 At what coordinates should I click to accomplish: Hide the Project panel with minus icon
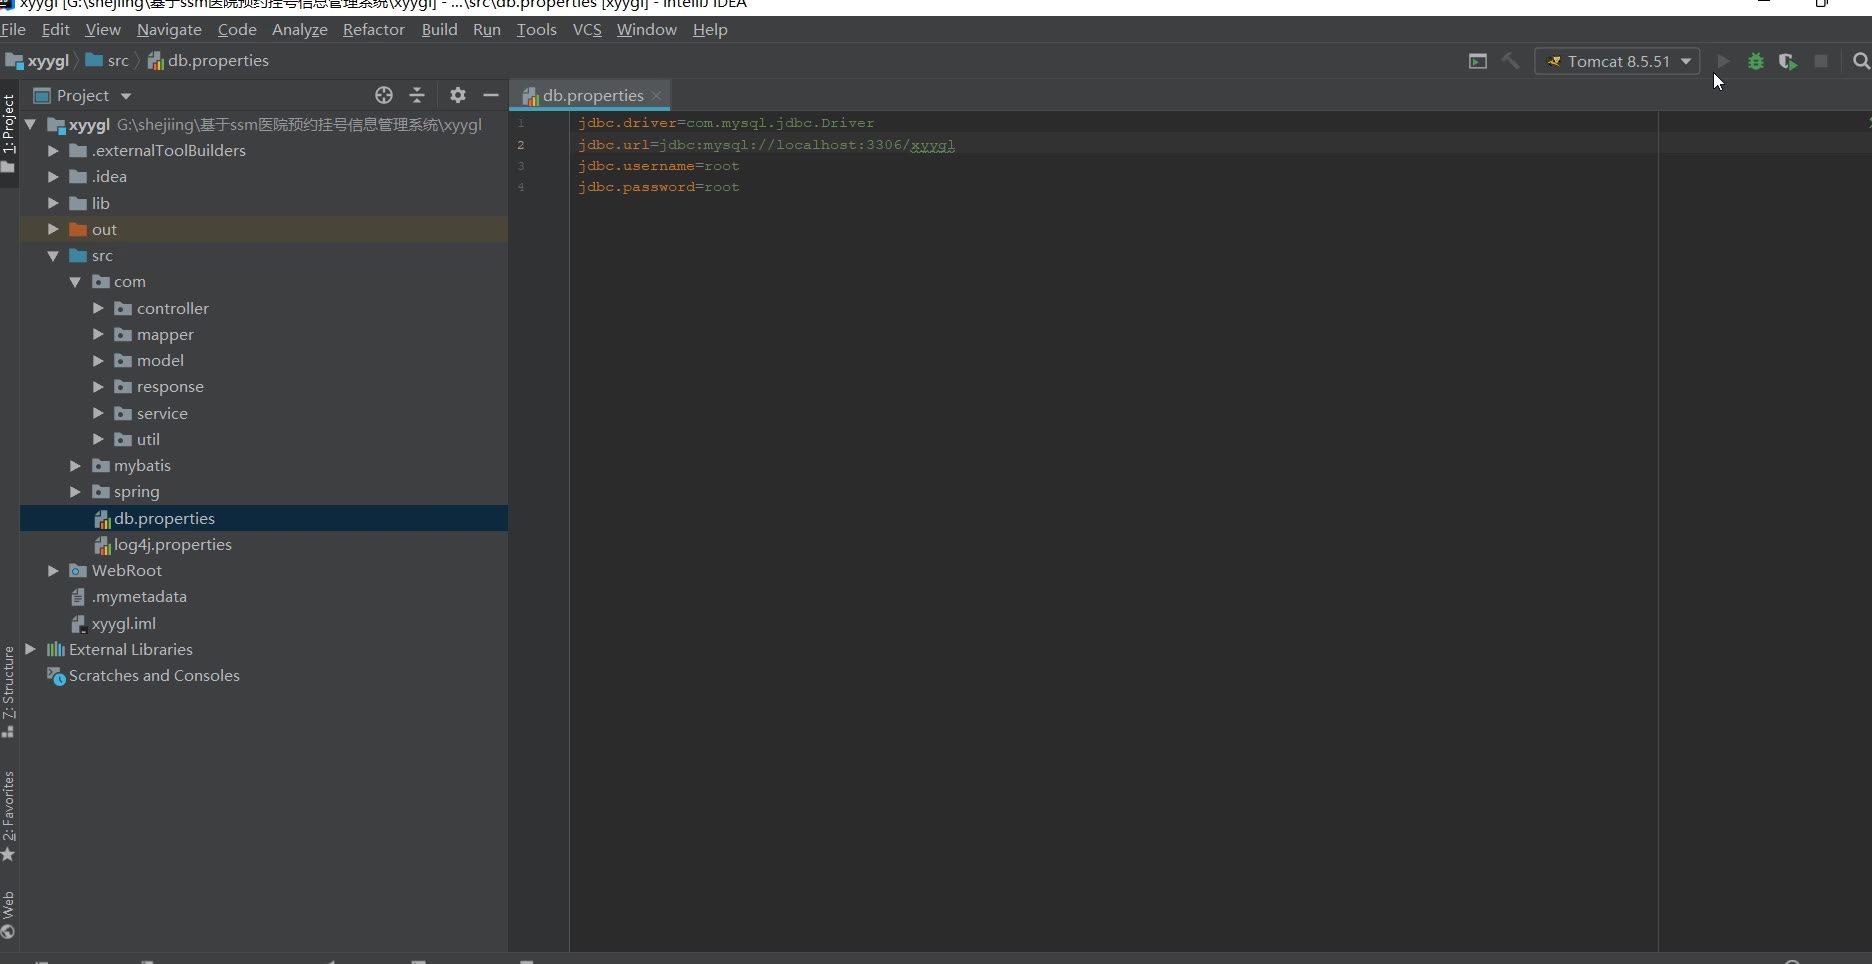[x=491, y=95]
